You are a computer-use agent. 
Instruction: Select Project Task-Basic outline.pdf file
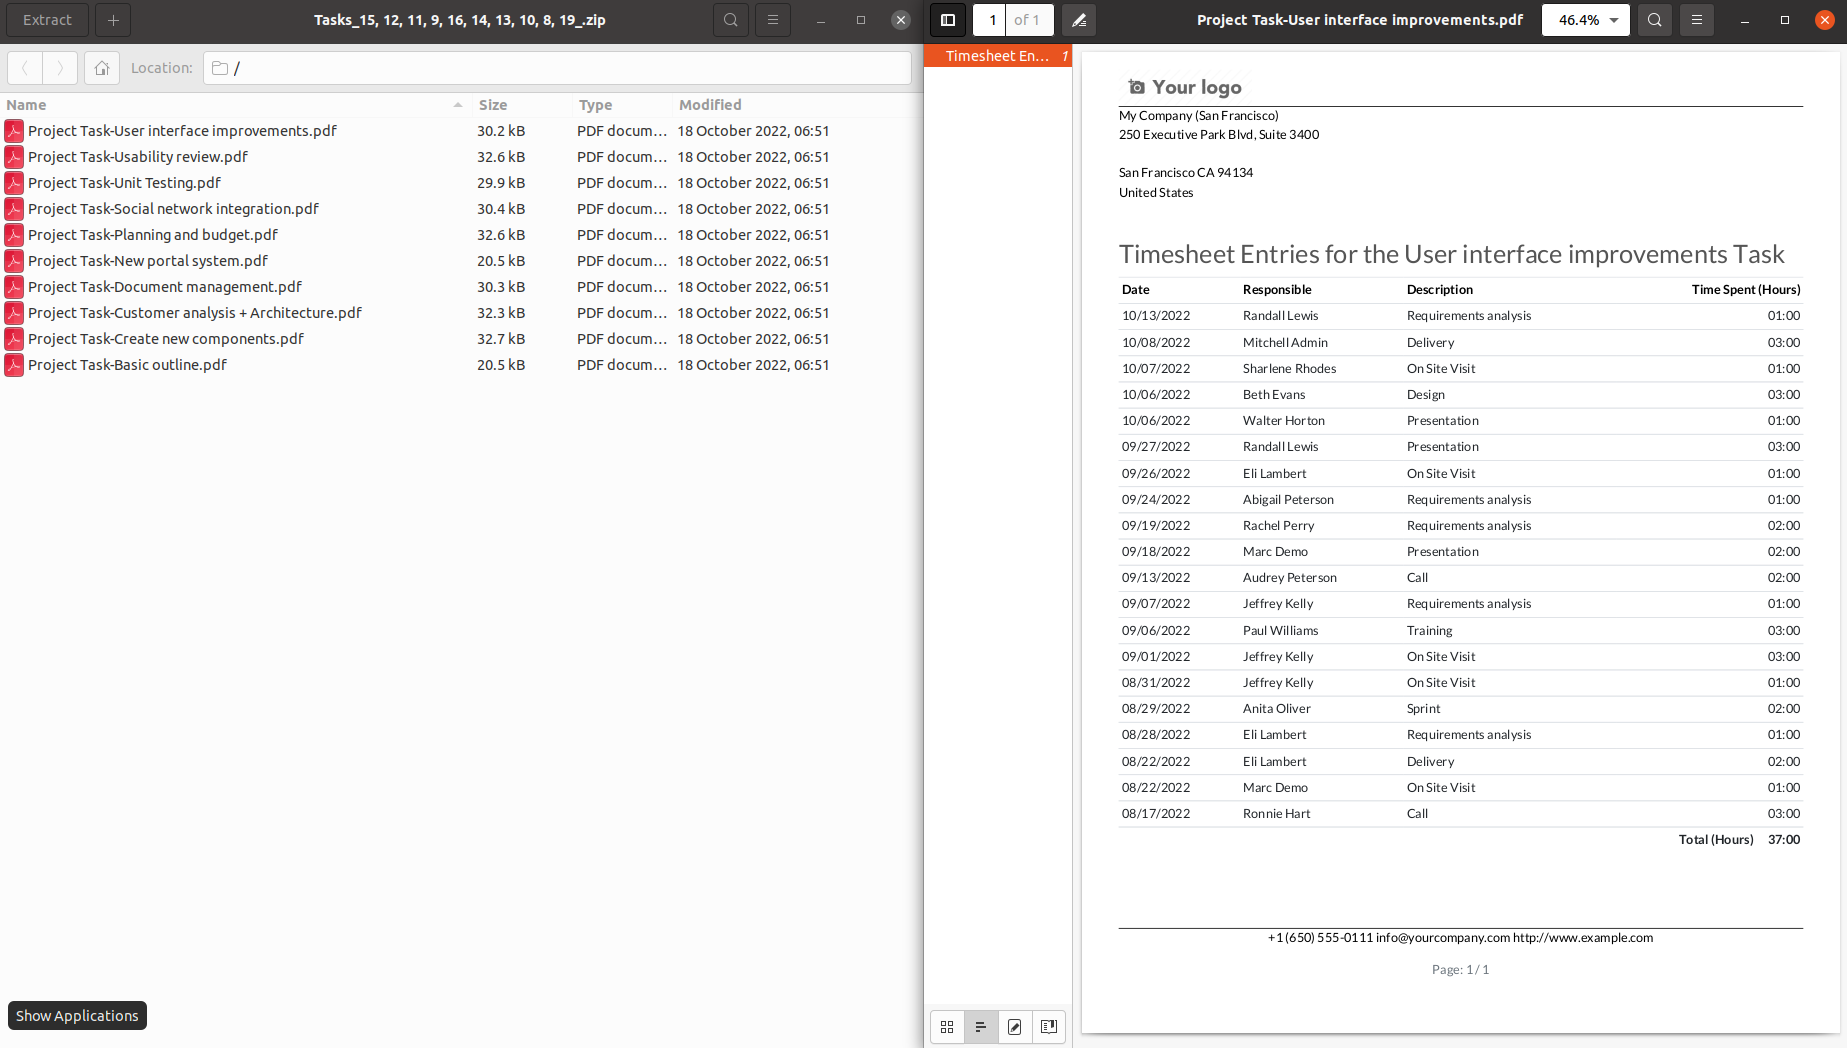pos(127,365)
